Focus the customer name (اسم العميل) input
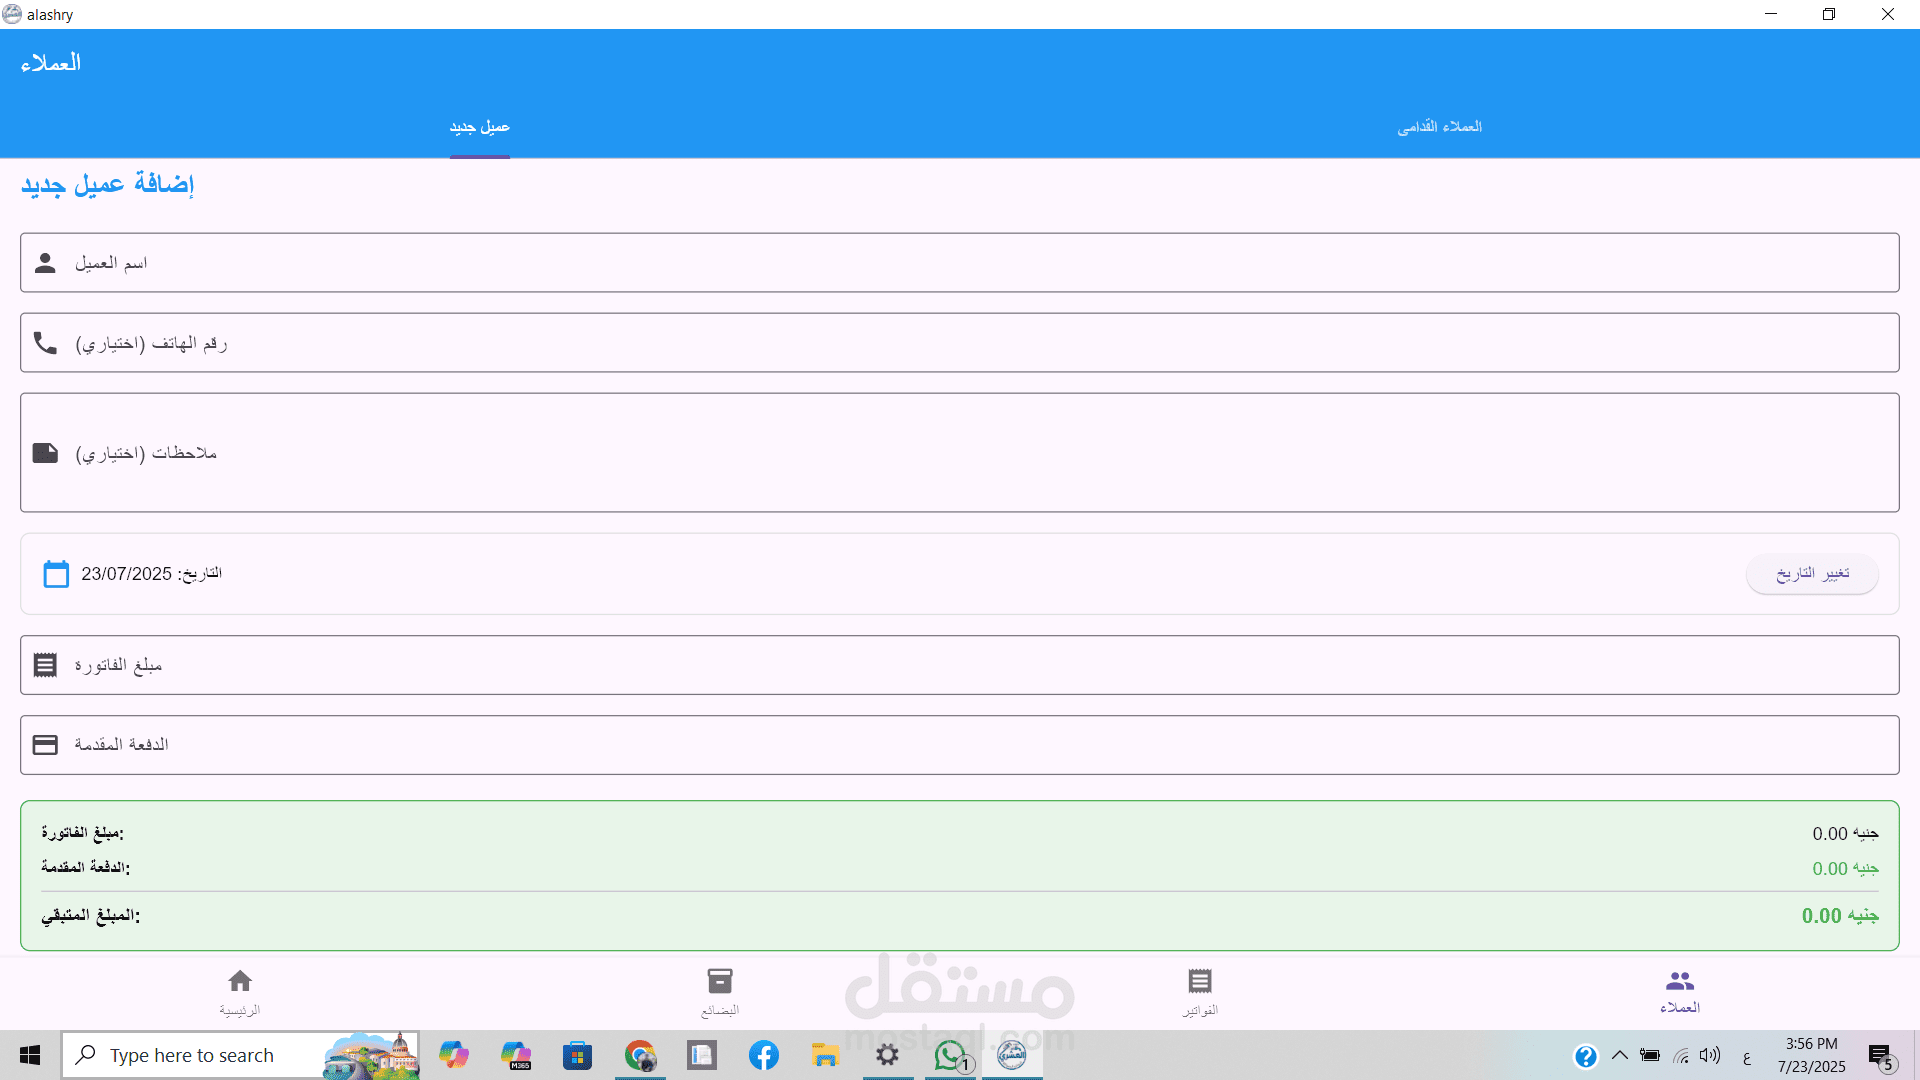 click(x=960, y=263)
